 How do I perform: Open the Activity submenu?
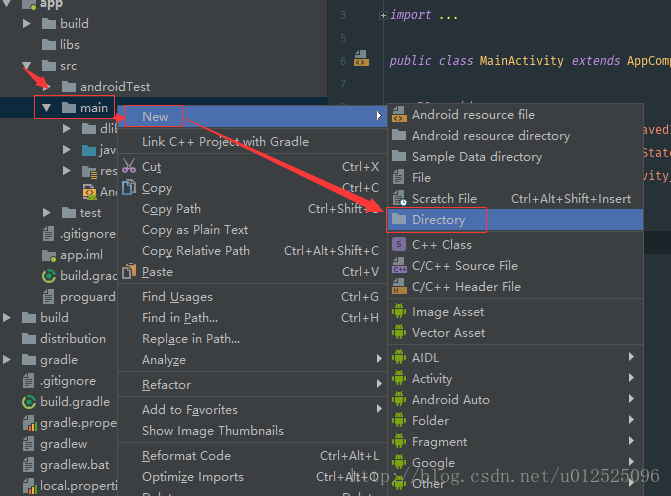click(432, 378)
